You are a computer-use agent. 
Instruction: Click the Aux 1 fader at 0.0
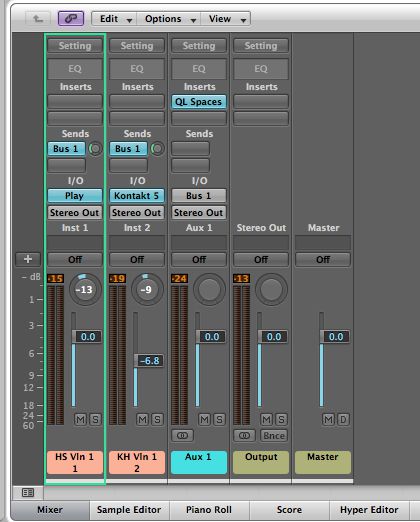tap(211, 337)
